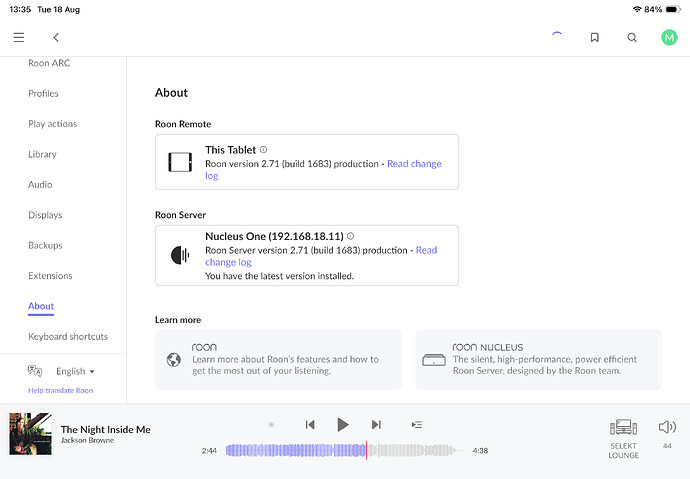This screenshot has height=479, width=690.
Task: Skip to next track
Action: click(x=376, y=424)
